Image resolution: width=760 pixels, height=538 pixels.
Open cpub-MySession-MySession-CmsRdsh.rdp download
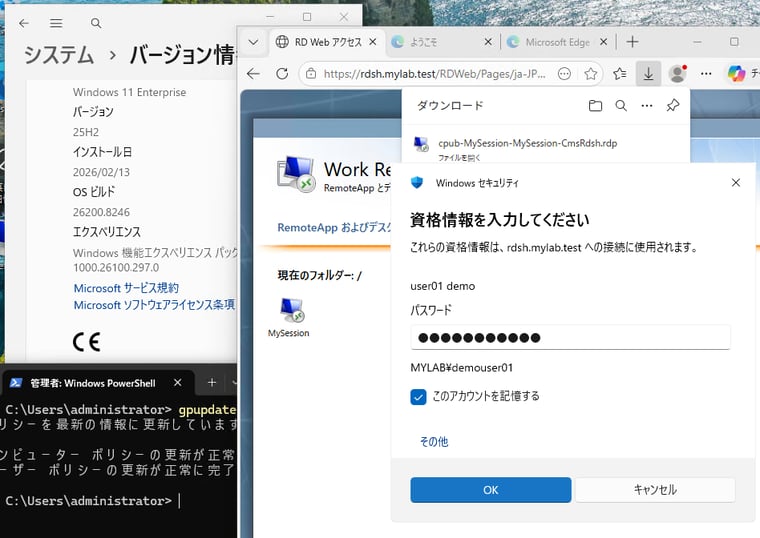(x=527, y=143)
